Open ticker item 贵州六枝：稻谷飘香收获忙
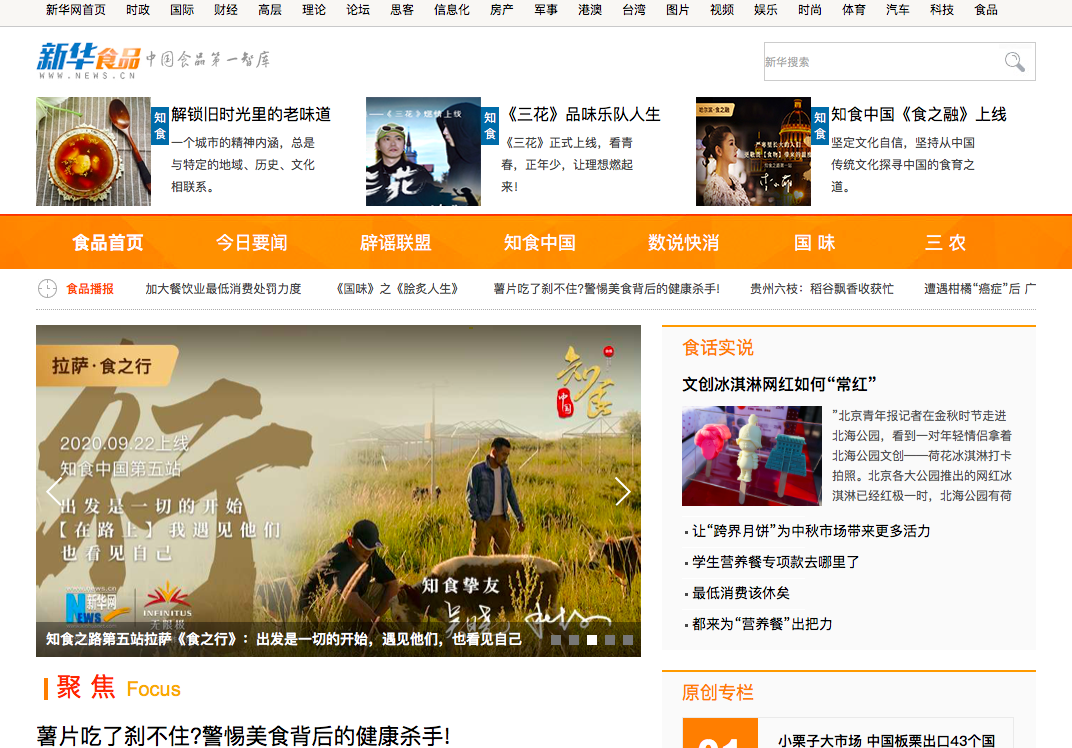The height and width of the screenshot is (748, 1072). (x=822, y=289)
